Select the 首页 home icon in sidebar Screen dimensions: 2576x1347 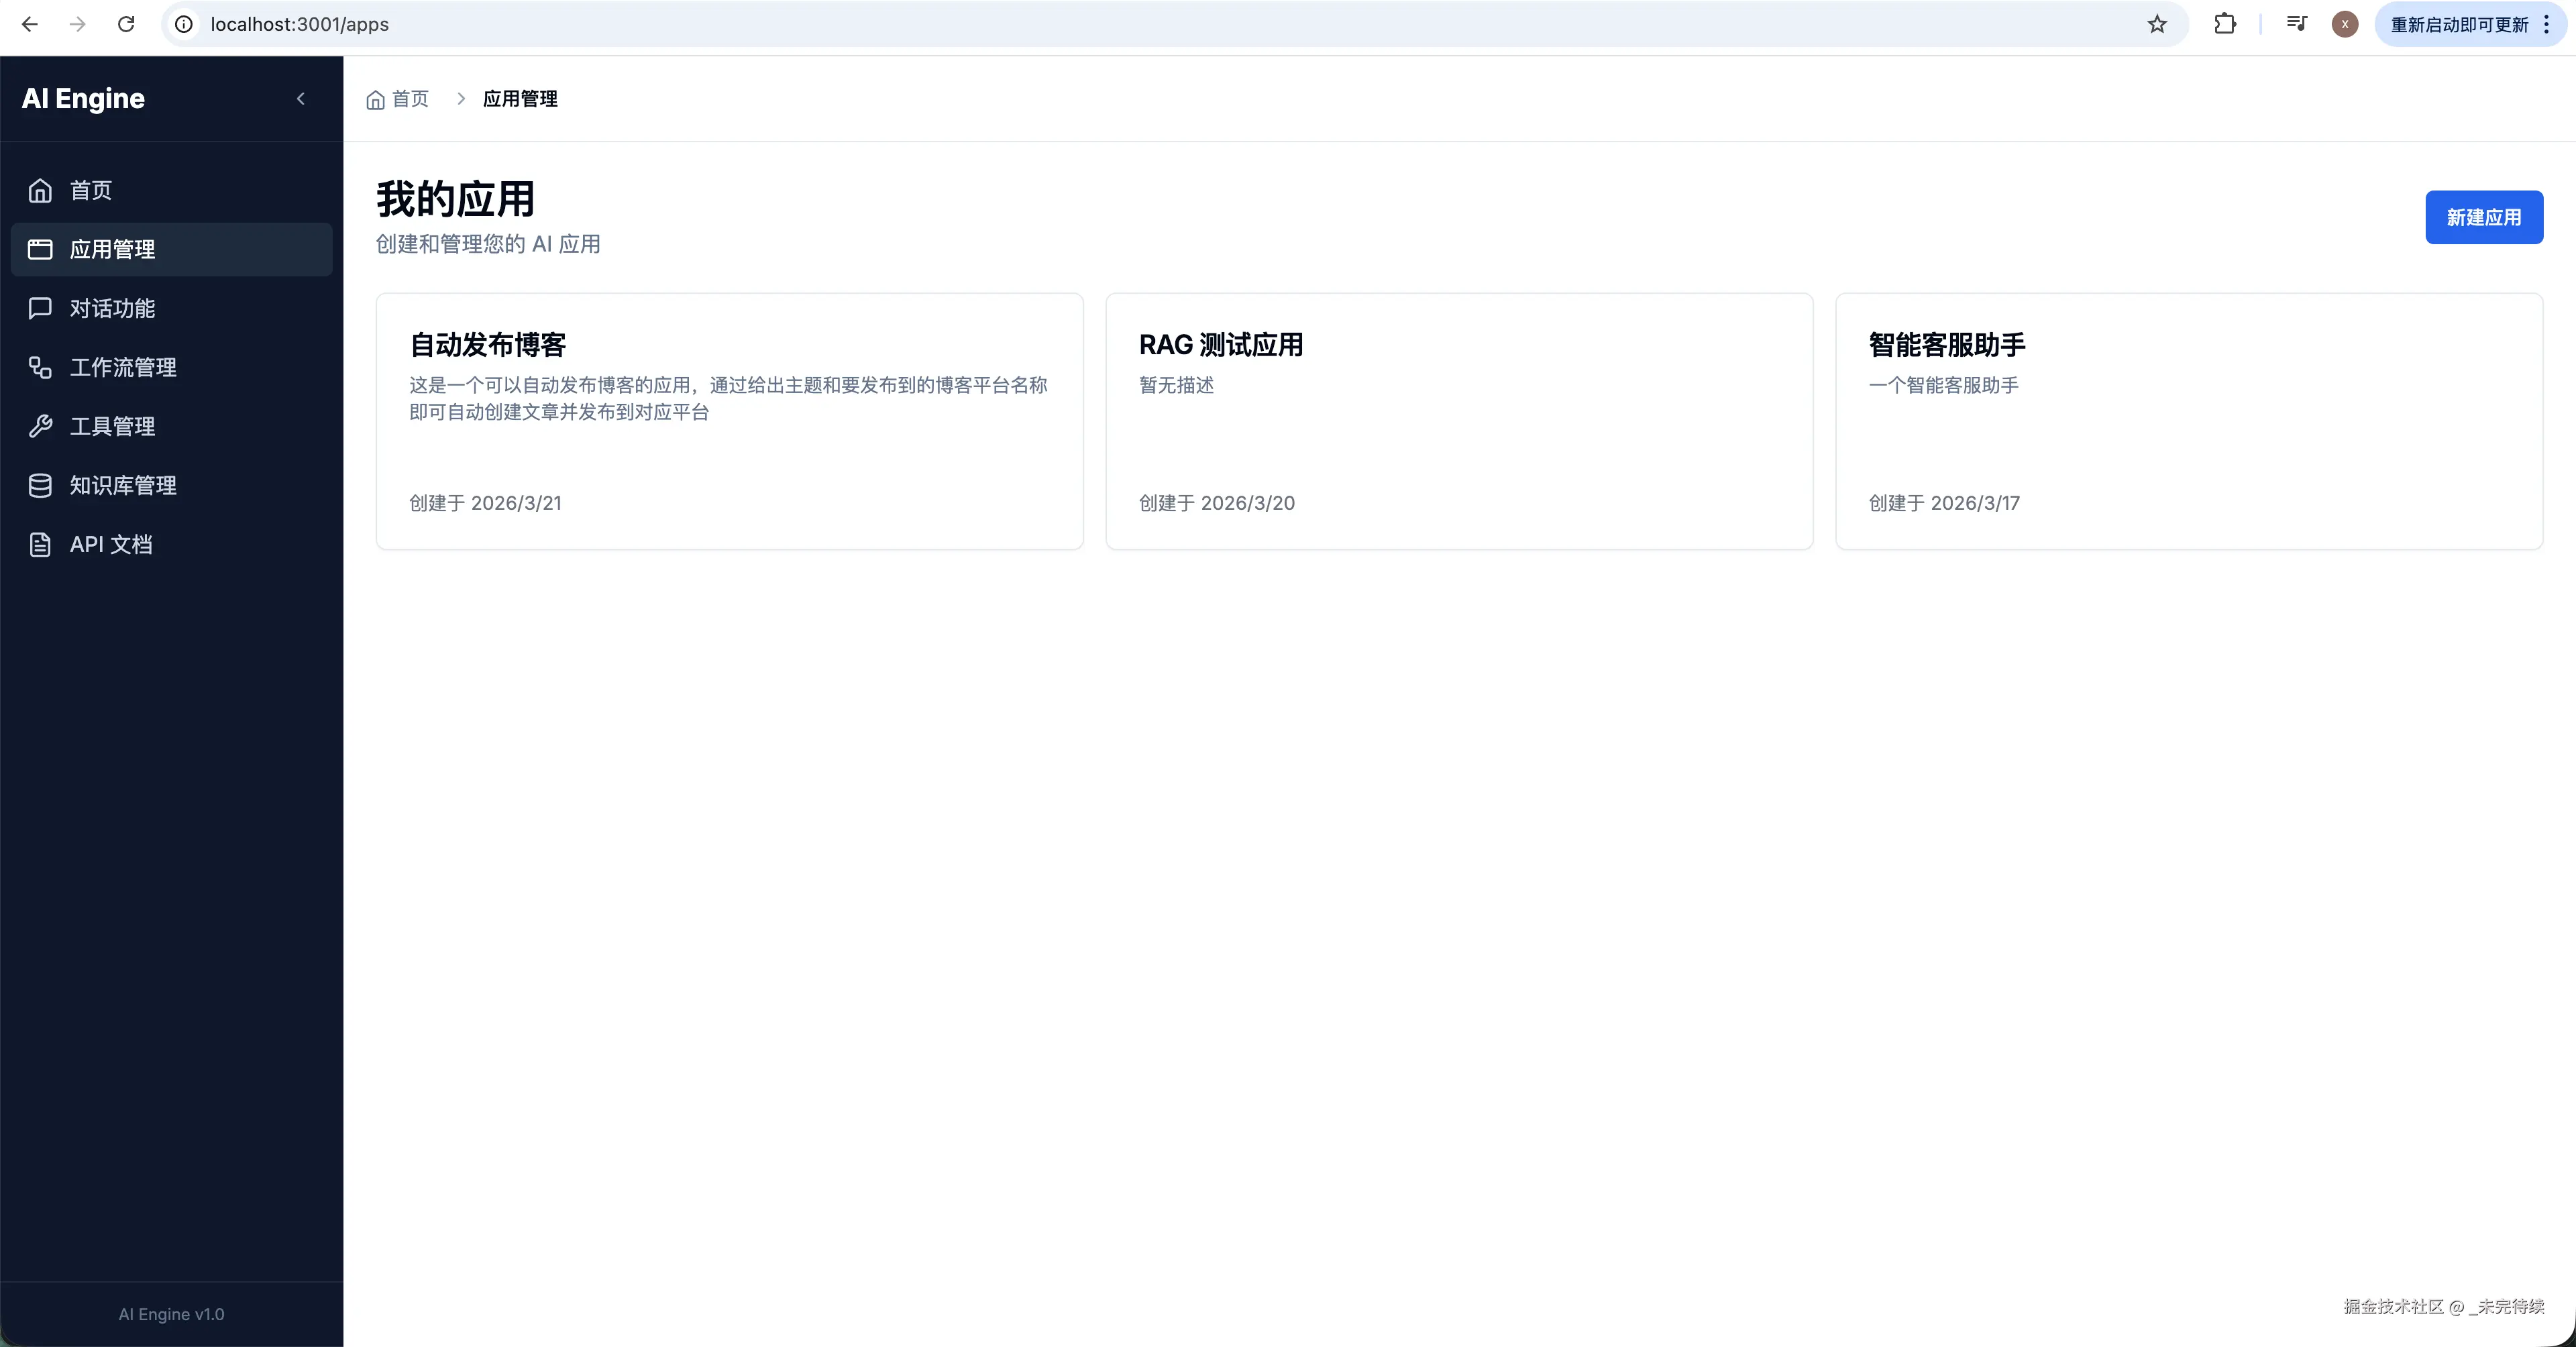pos(41,190)
